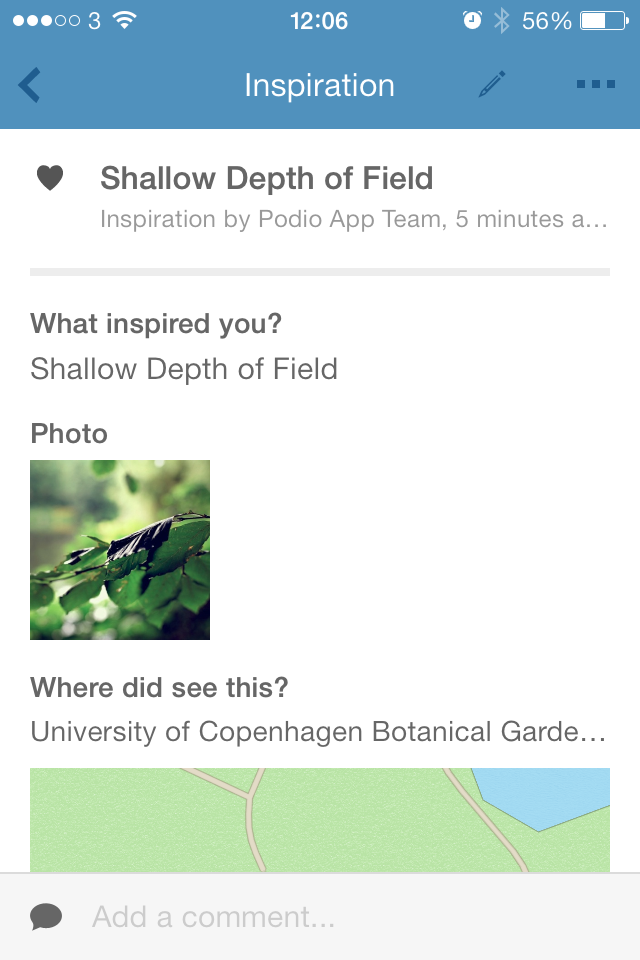Tap the Bluetooth status icon
Viewport: 640px width, 960px height.
tap(501, 20)
